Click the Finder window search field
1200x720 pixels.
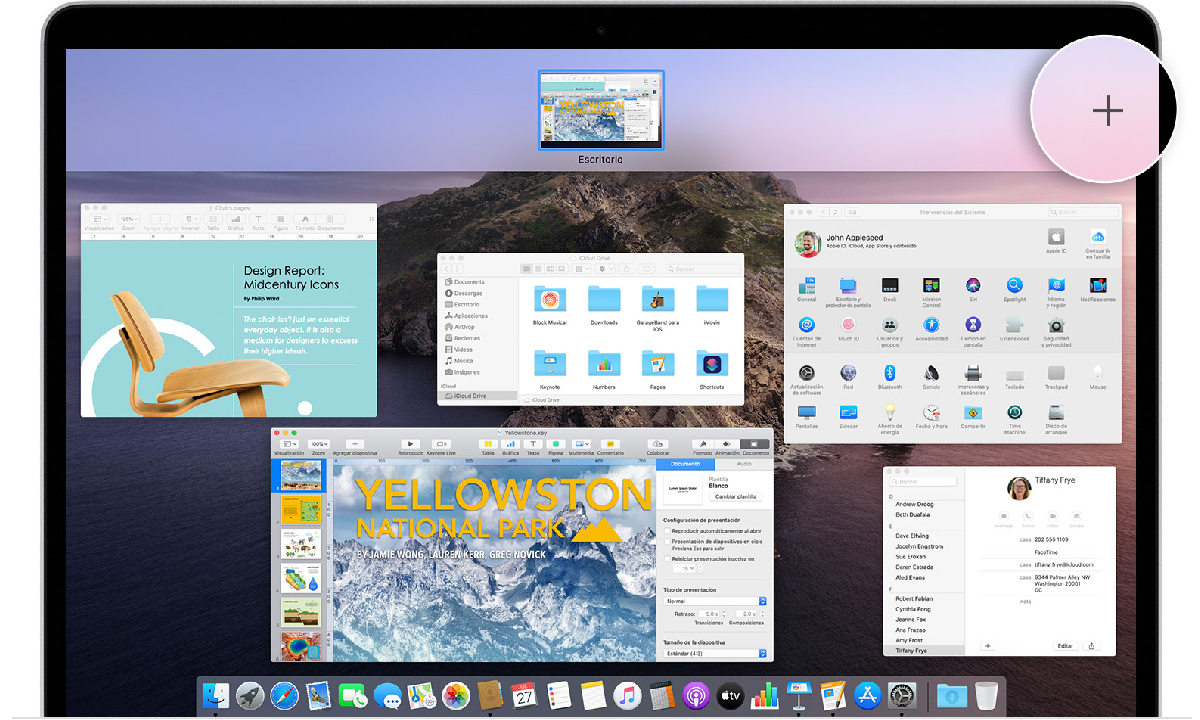point(701,269)
